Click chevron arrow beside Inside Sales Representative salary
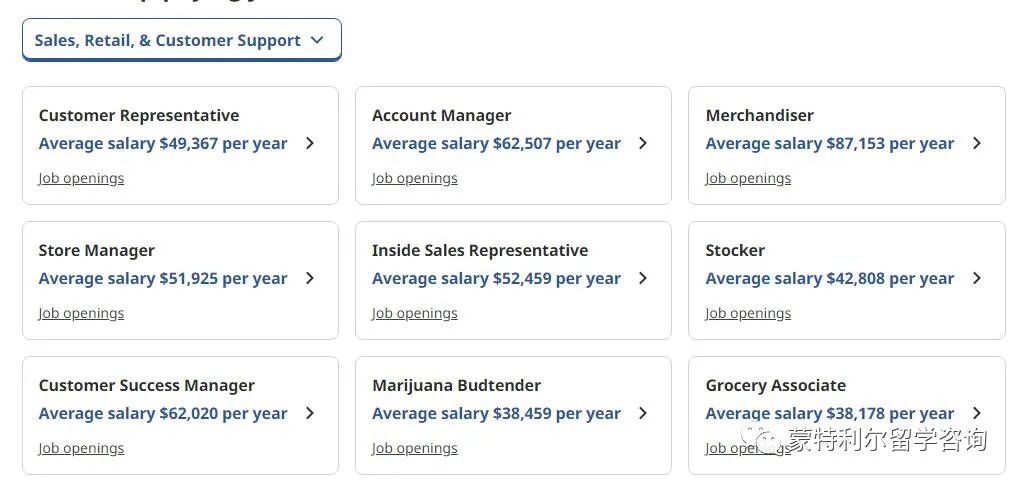 [x=643, y=279]
